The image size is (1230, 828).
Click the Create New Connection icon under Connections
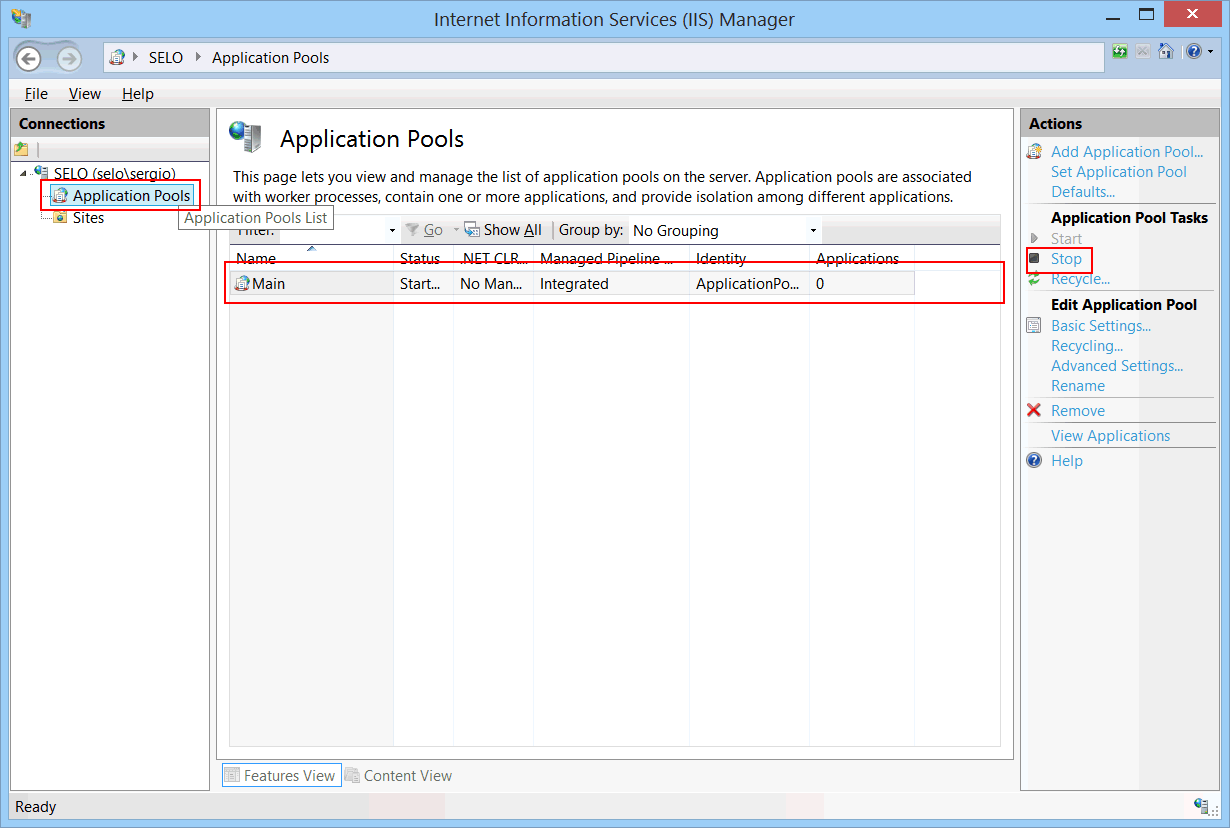pos(21,149)
